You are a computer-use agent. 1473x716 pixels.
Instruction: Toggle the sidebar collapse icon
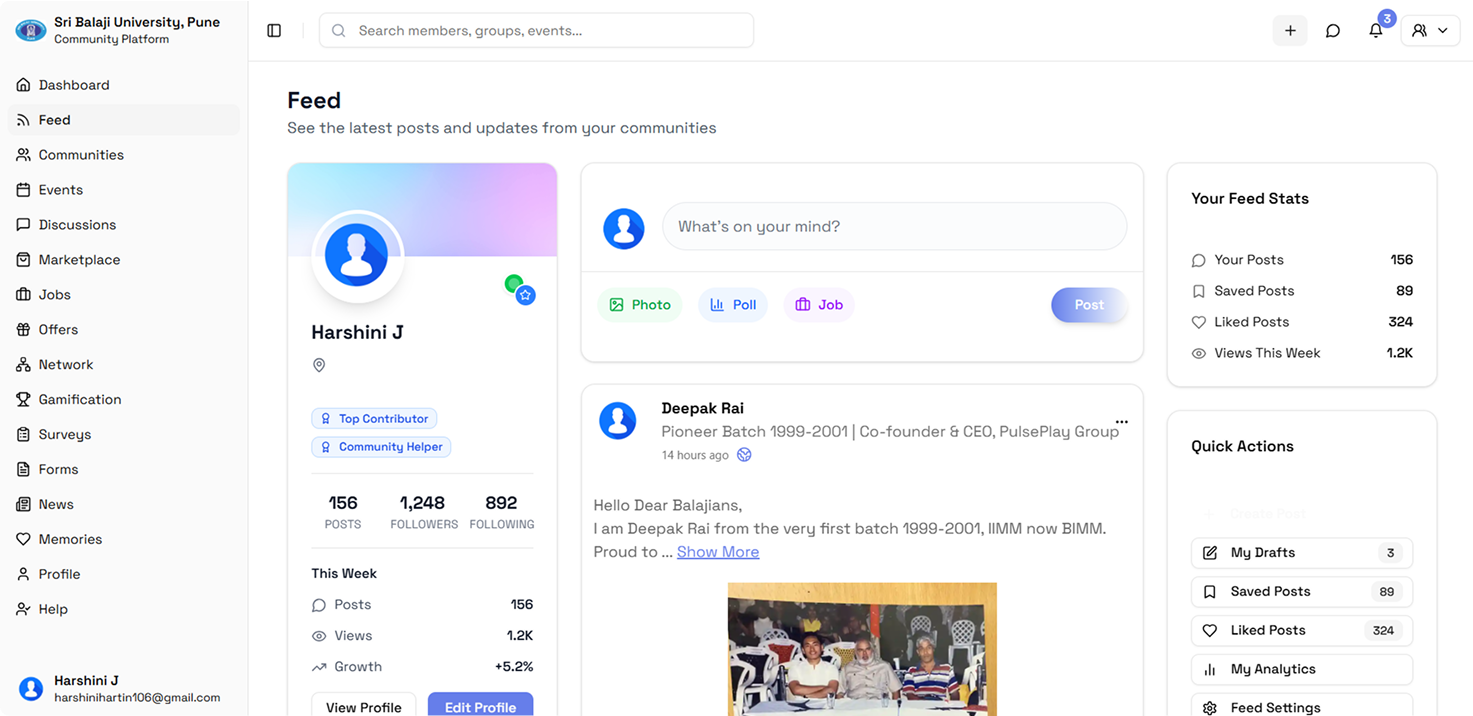tap(274, 31)
